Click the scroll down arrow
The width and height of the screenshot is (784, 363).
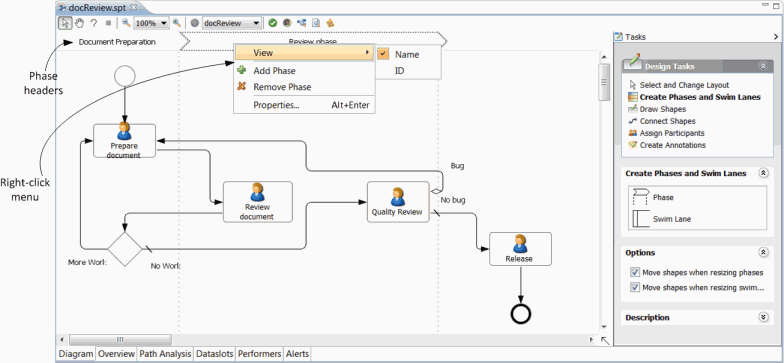pos(604,326)
